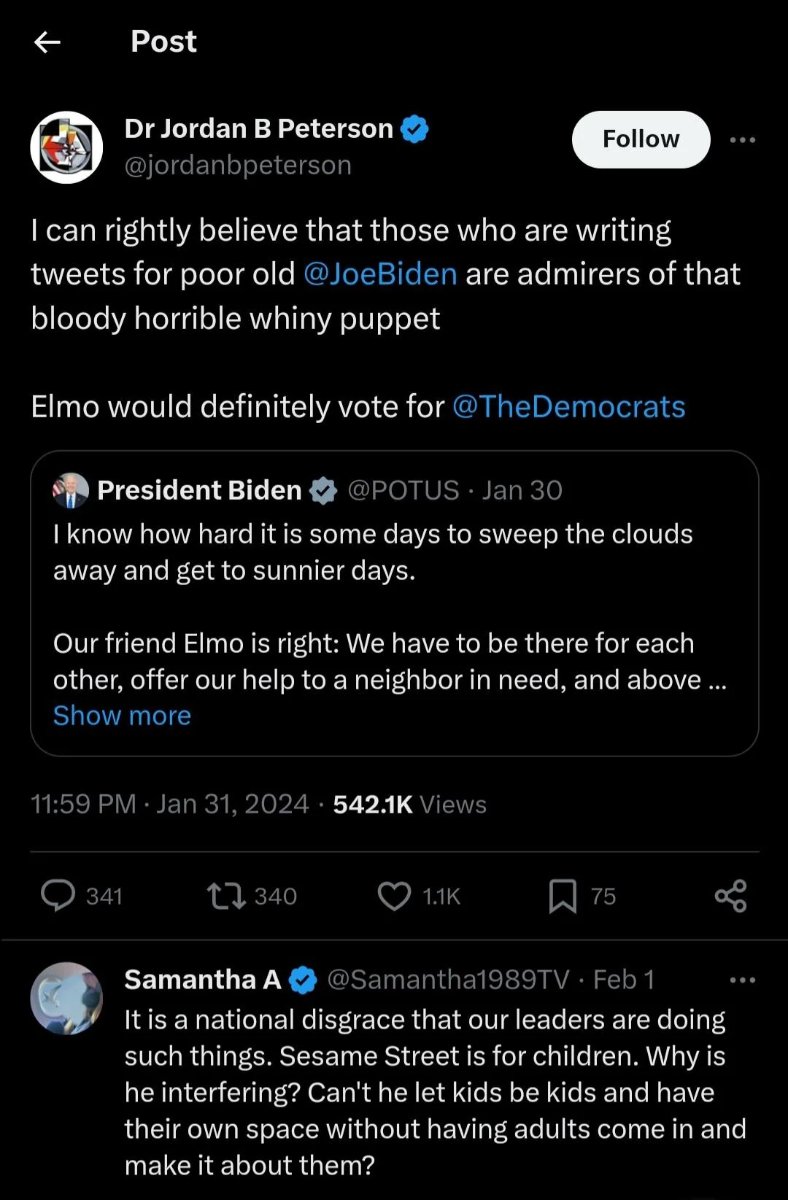Open the @Samantha1989TV handle
Screen dimensions: 788x1200
[448, 980]
